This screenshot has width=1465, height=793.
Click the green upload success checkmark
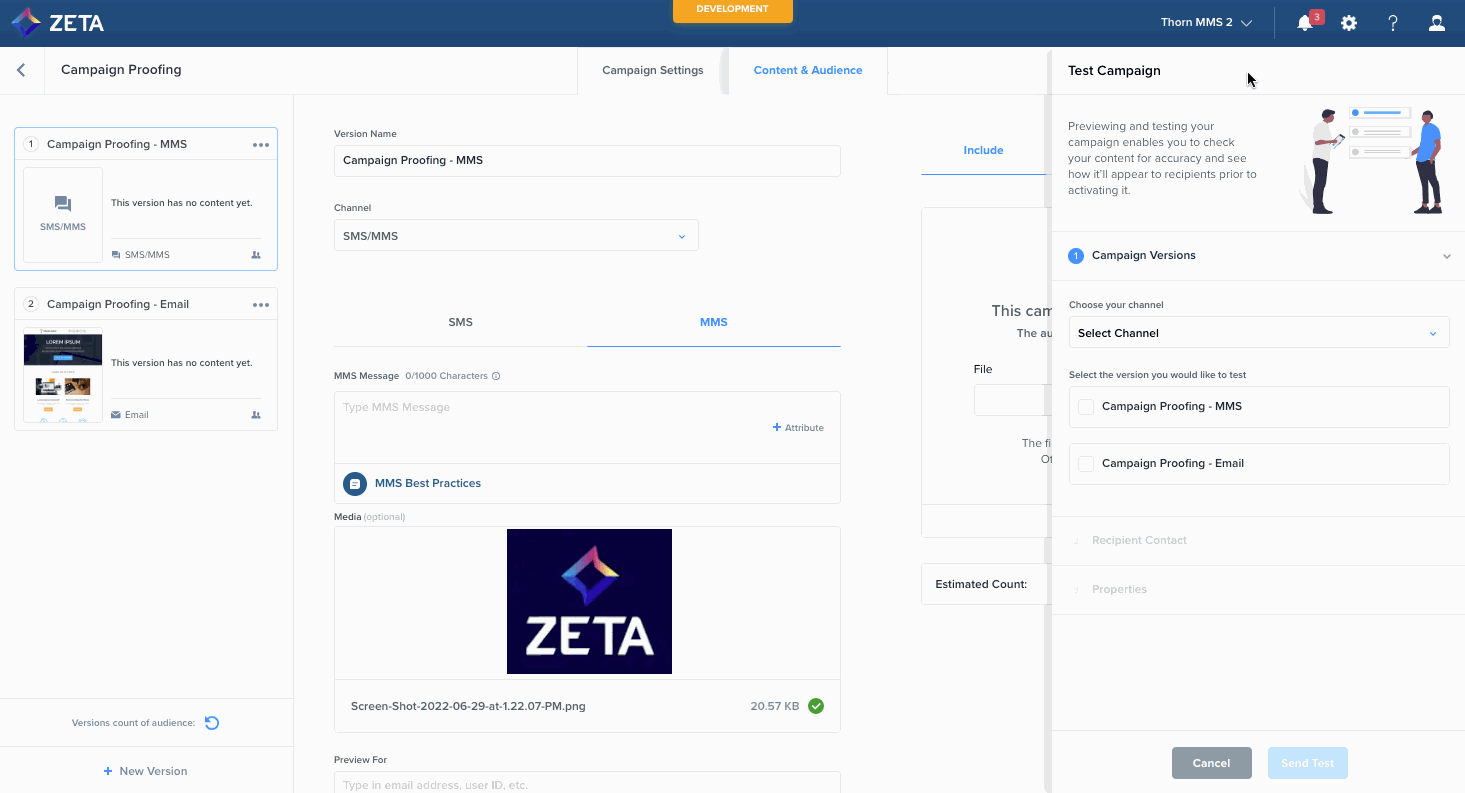click(x=816, y=706)
